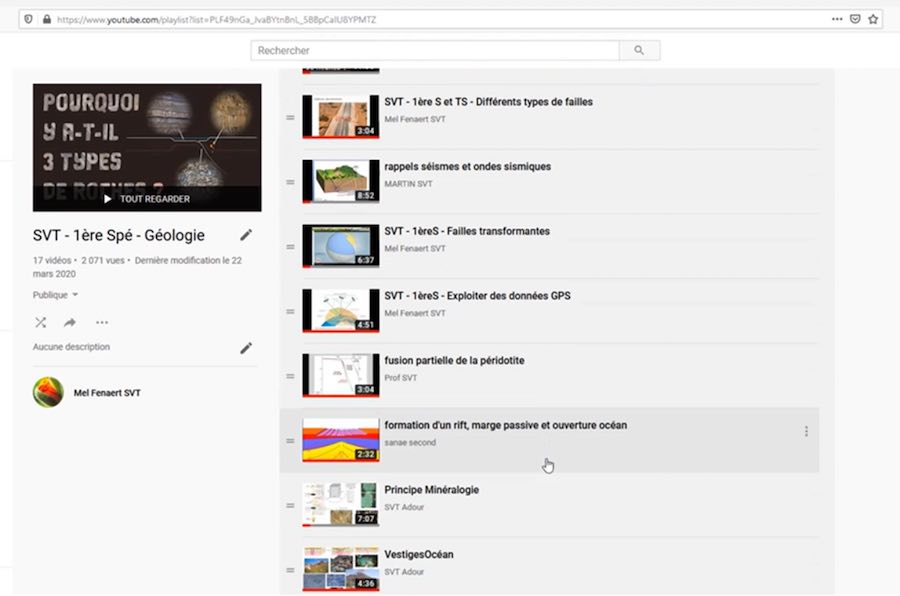This screenshot has width=900, height=596.
Task: Click the VestigesOcéan thumbnail
Action: tap(341, 569)
